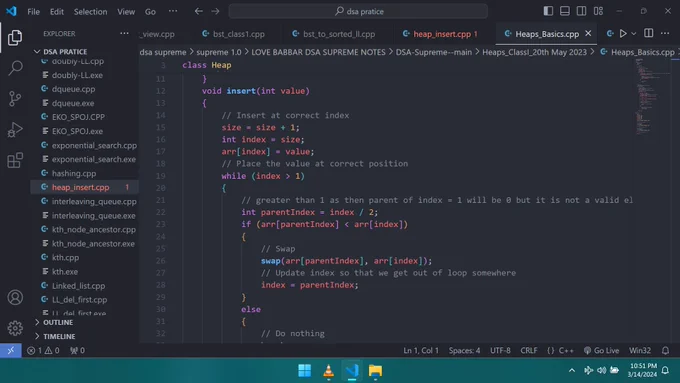Select heap_insert.cpp in explorer

click(85, 187)
